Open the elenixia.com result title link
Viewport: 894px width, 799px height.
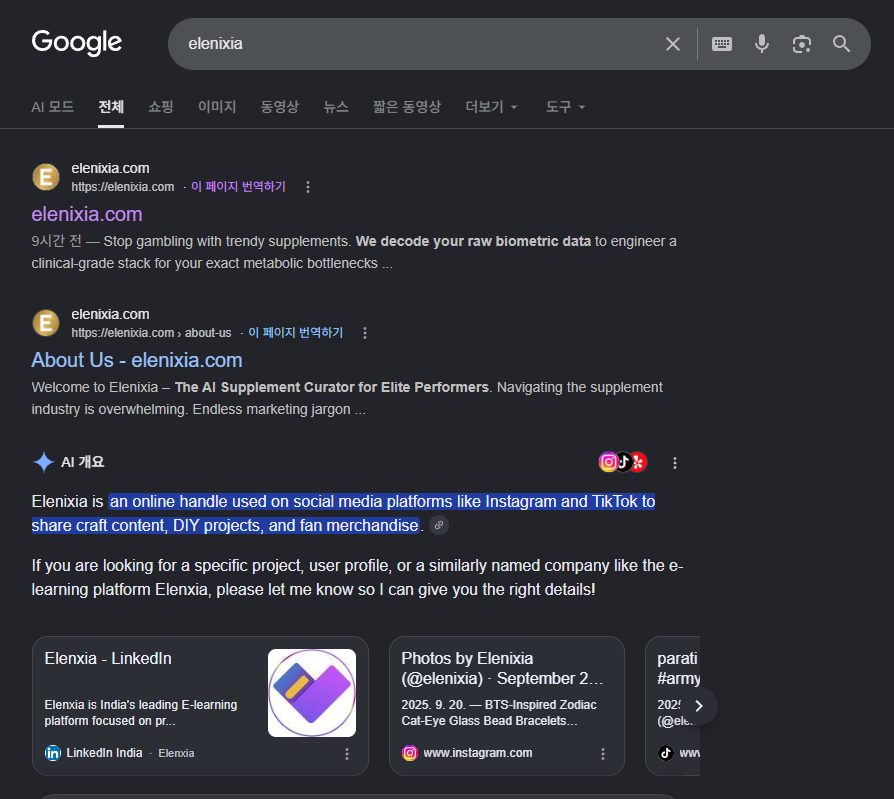pos(87,214)
